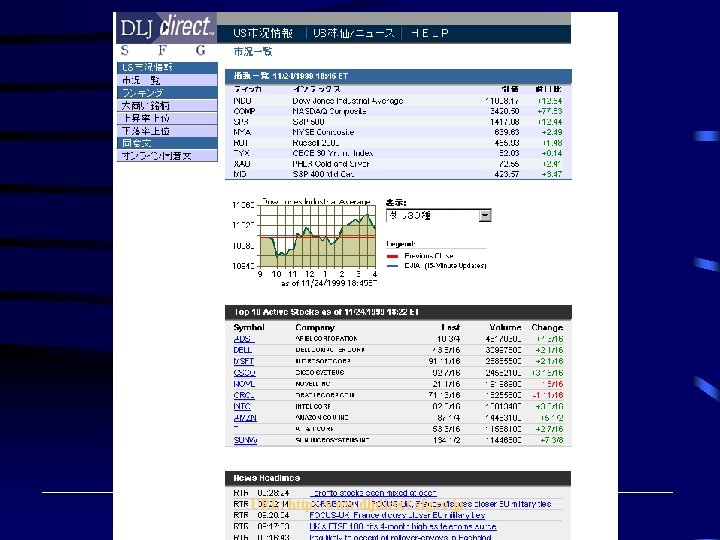Click the Change column header
Viewport: 720px width, 540px height.
click(x=547, y=327)
